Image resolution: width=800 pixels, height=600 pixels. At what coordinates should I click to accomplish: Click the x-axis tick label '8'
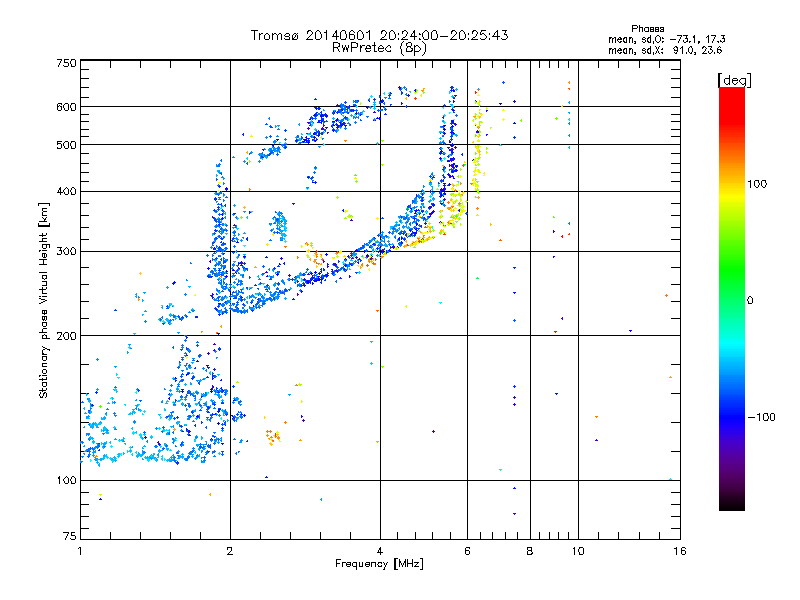click(530, 551)
